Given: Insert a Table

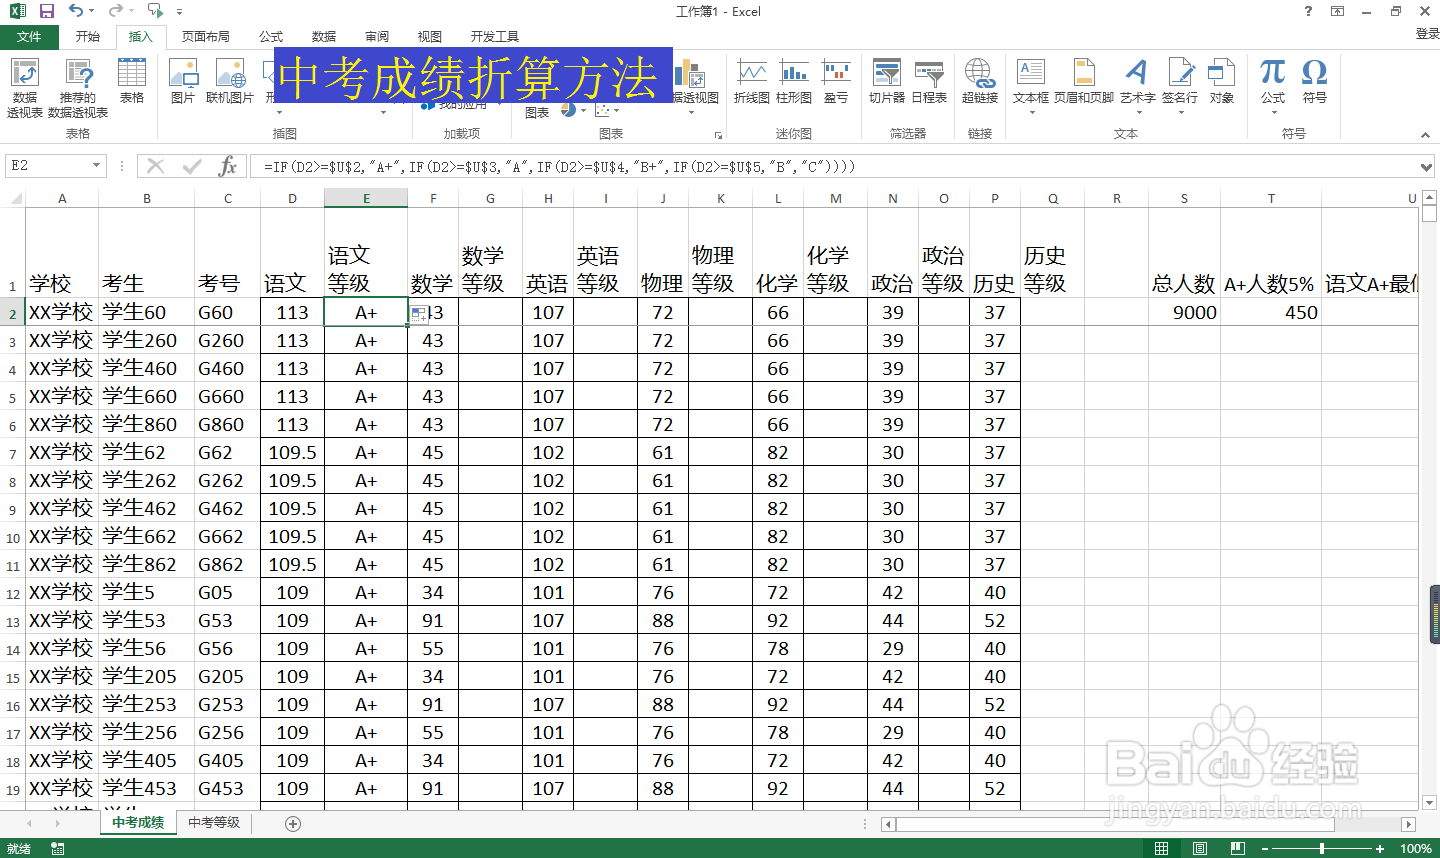Looking at the screenshot, I should 132,81.
